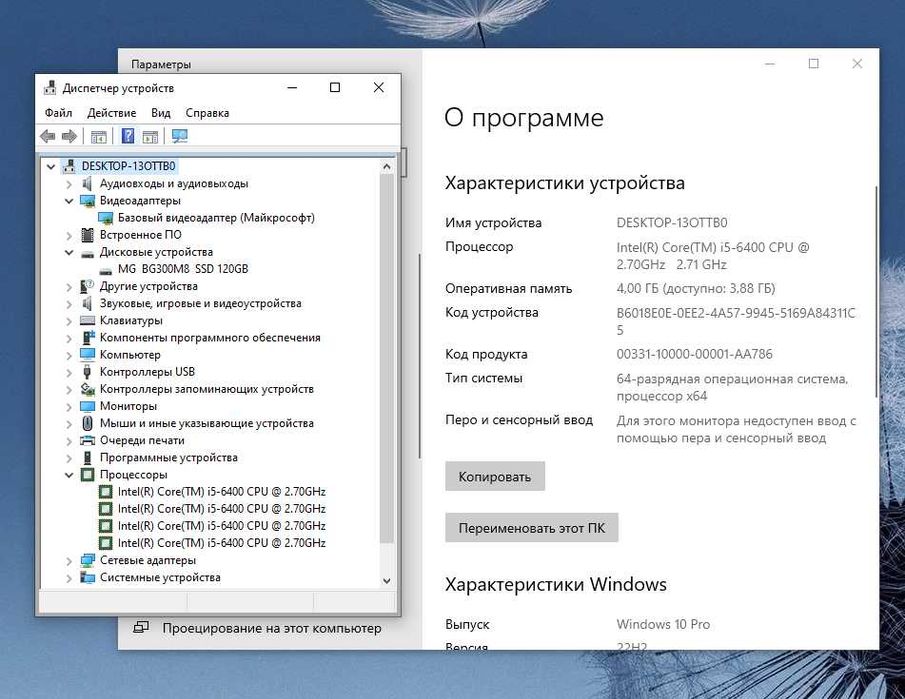Expand the Встроенное ПО chevron
The image size is (905, 699).
(x=69, y=236)
